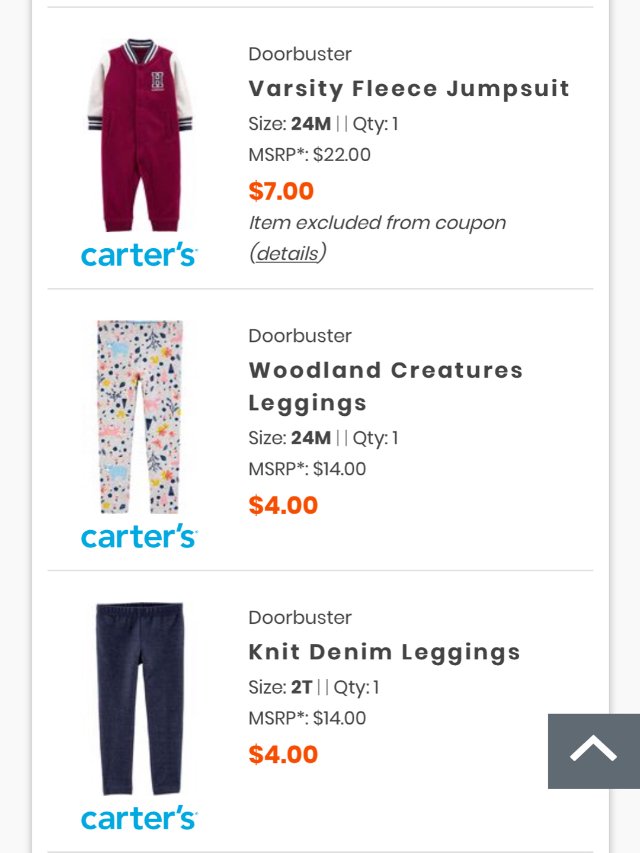Image resolution: width=640 pixels, height=853 pixels.
Task: Click the $4.00 Woodland Creatures Leggings price
Action: [x=283, y=505]
